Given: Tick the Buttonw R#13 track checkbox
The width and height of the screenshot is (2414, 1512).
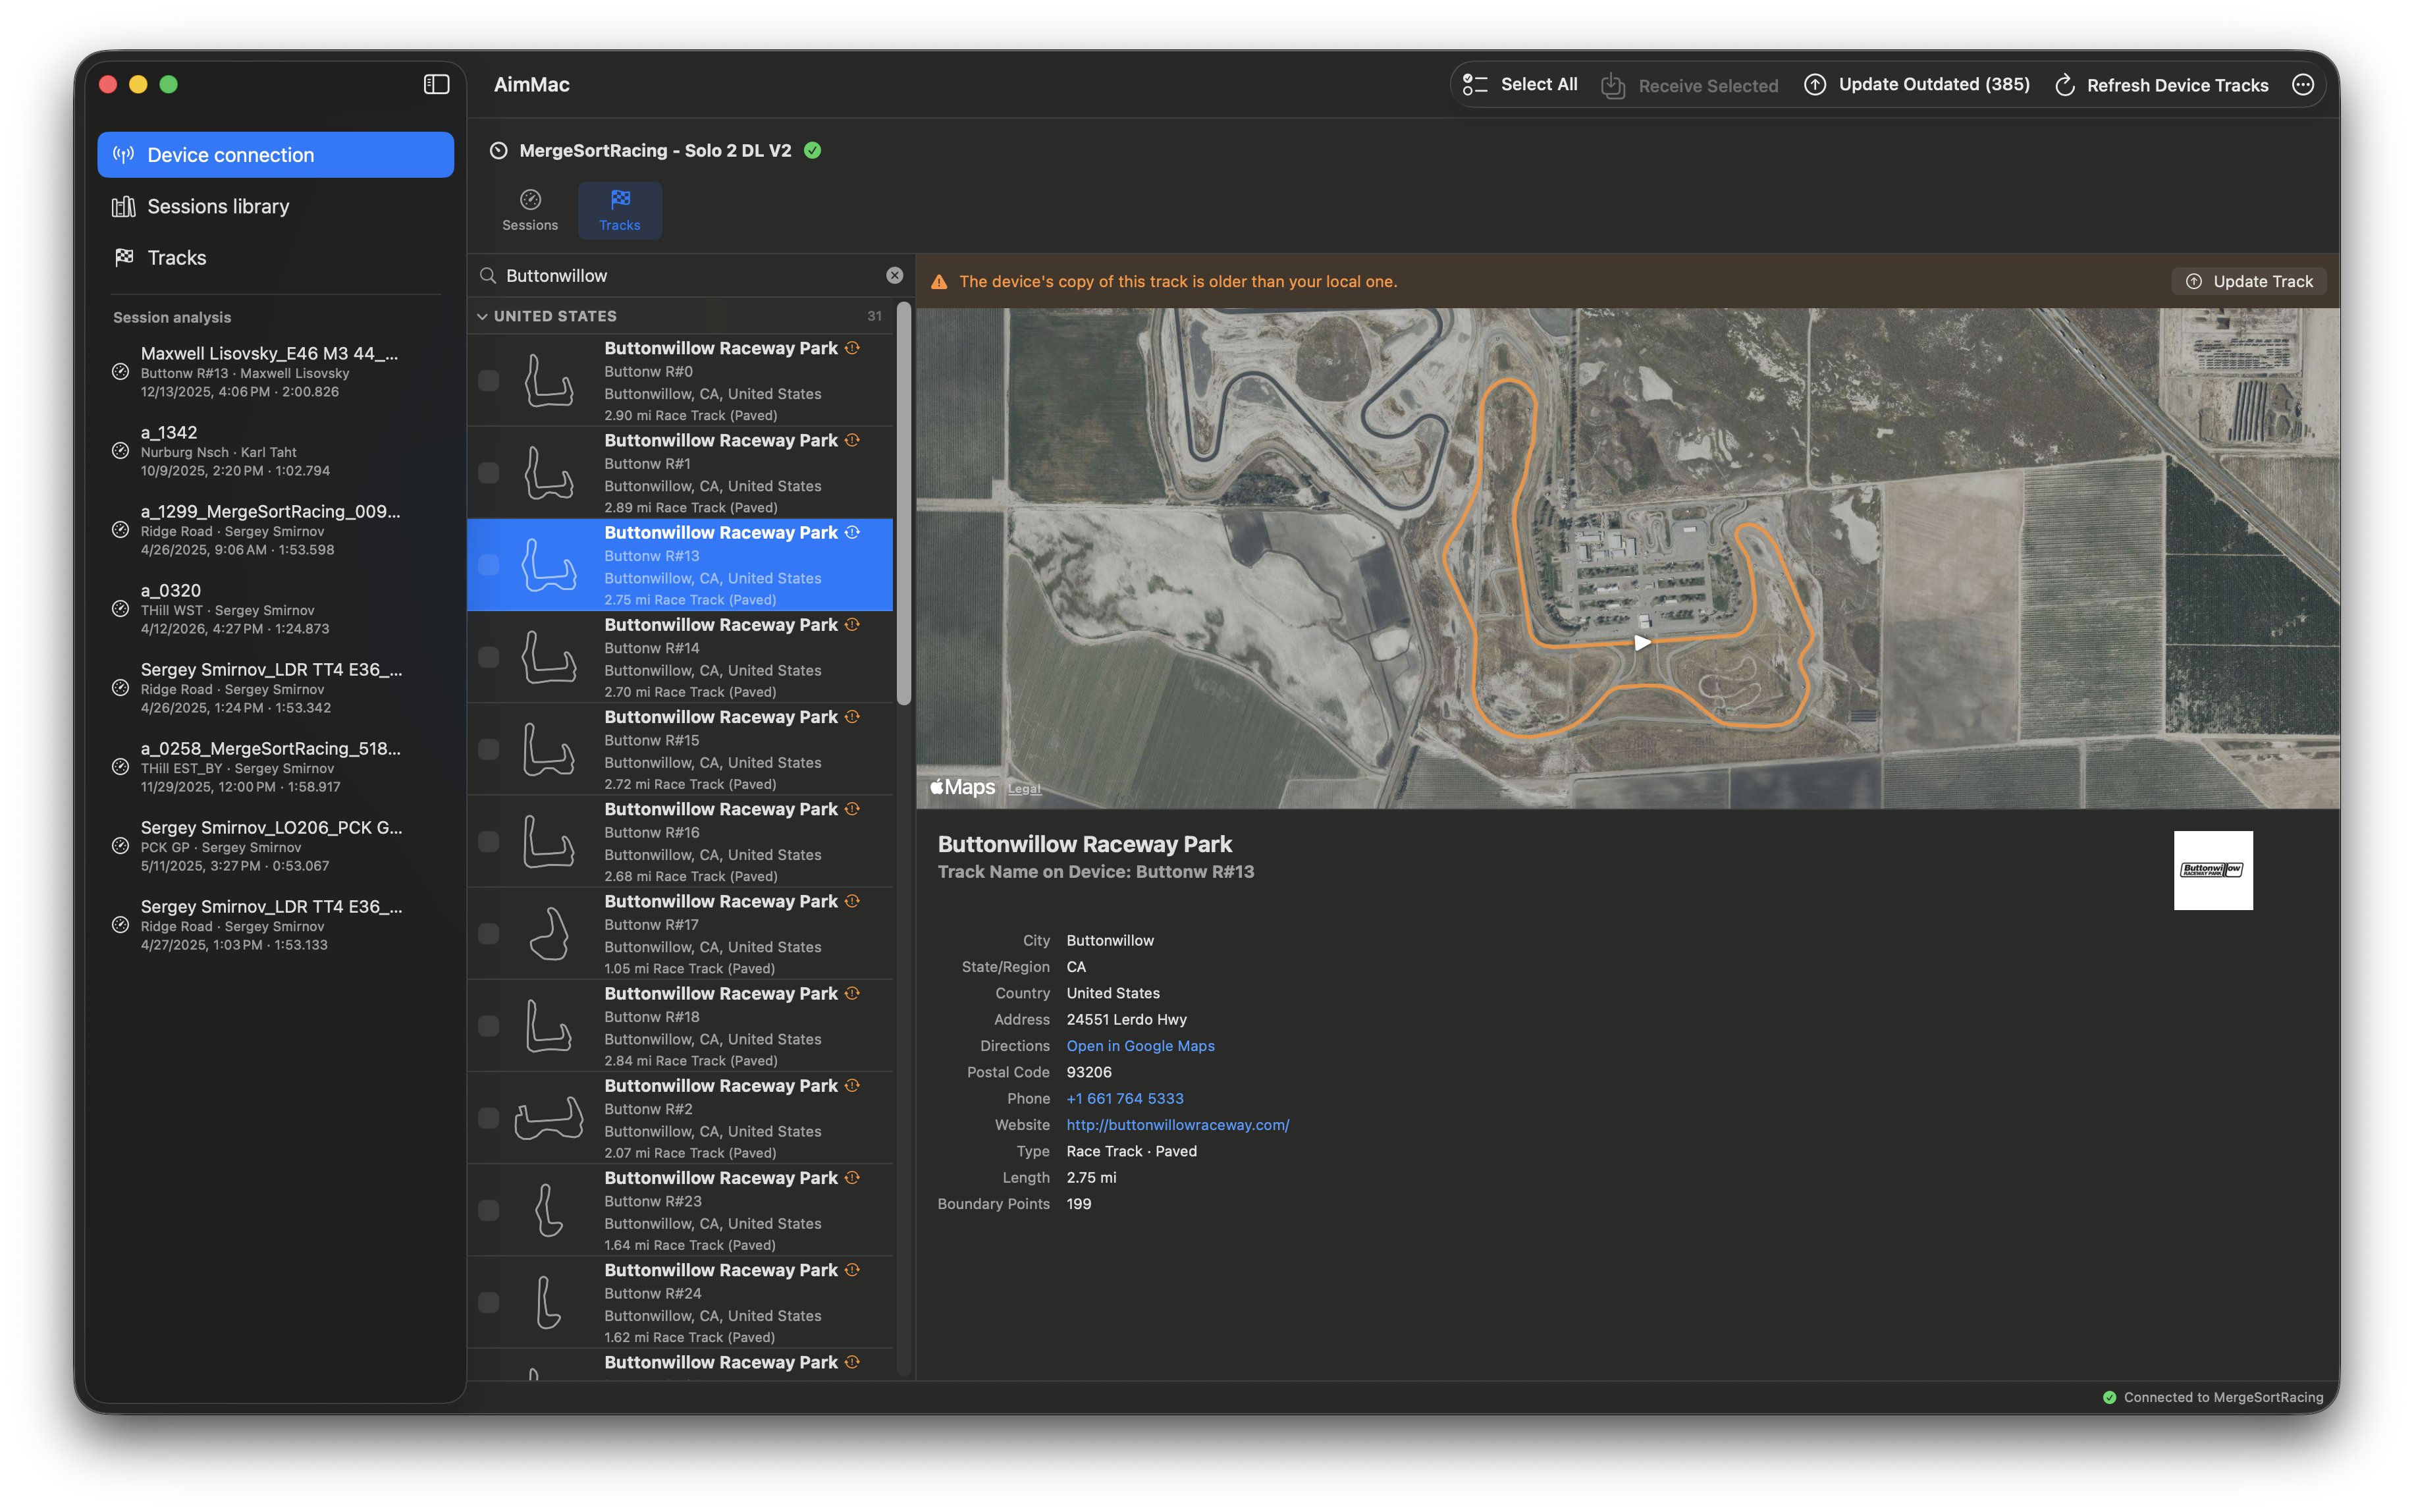Looking at the screenshot, I should pyautogui.click(x=488, y=565).
